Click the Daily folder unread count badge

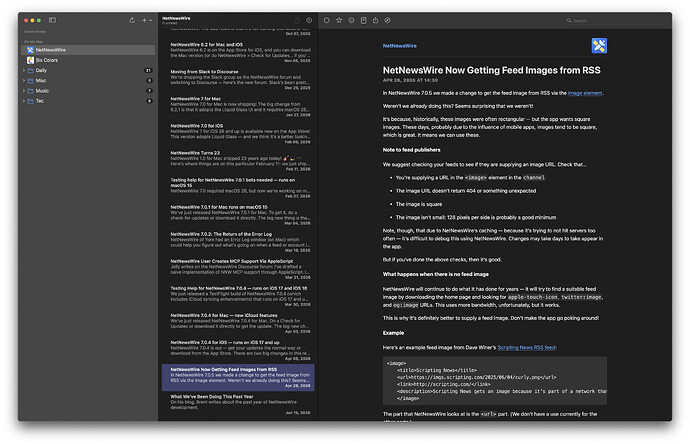pyautogui.click(x=148, y=70)
